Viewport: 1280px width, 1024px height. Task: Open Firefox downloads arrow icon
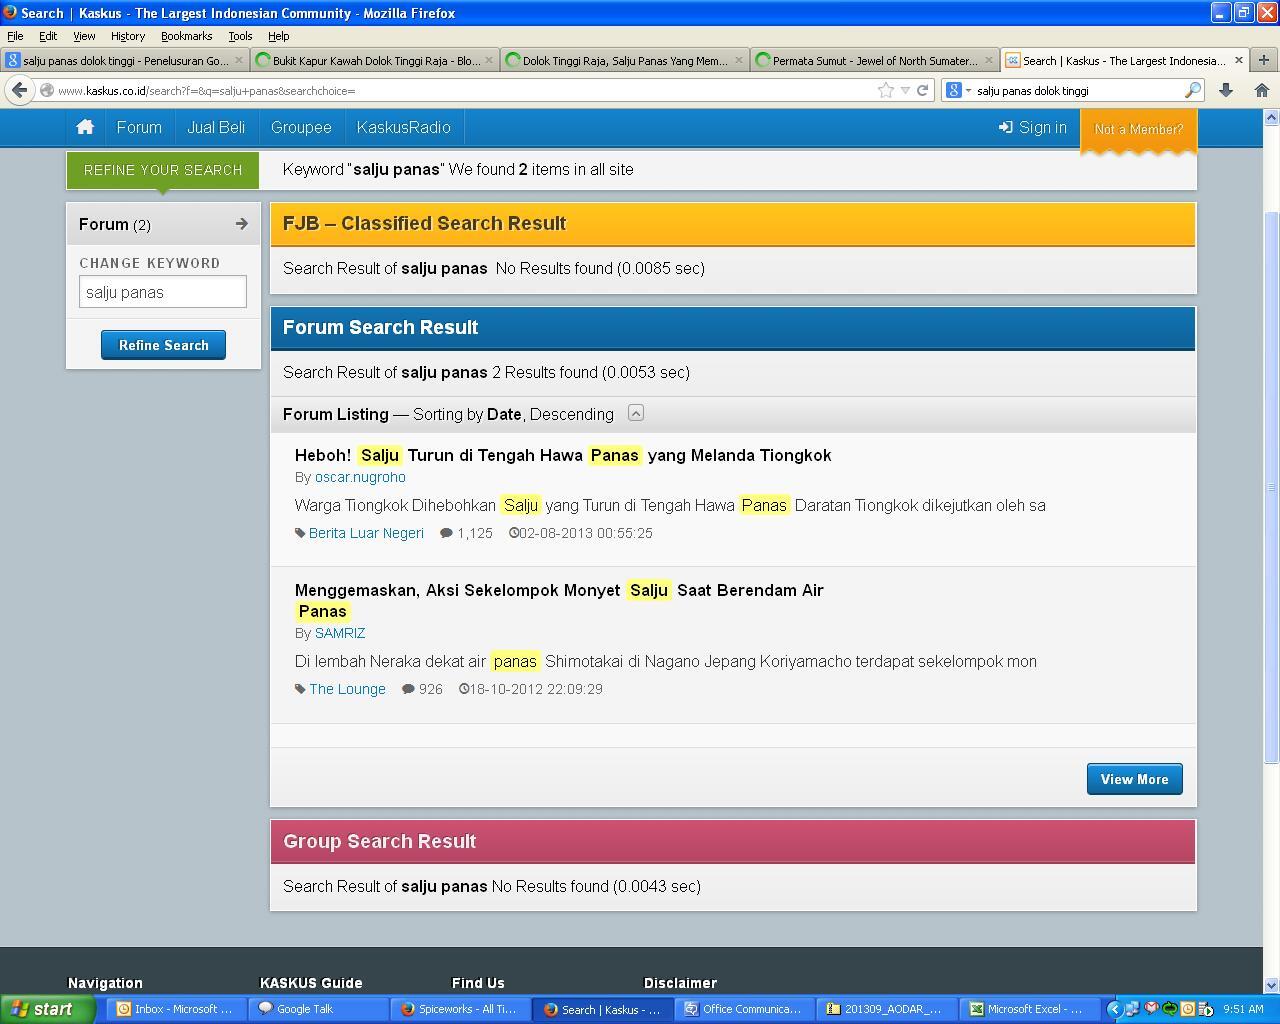point(1226,90)
